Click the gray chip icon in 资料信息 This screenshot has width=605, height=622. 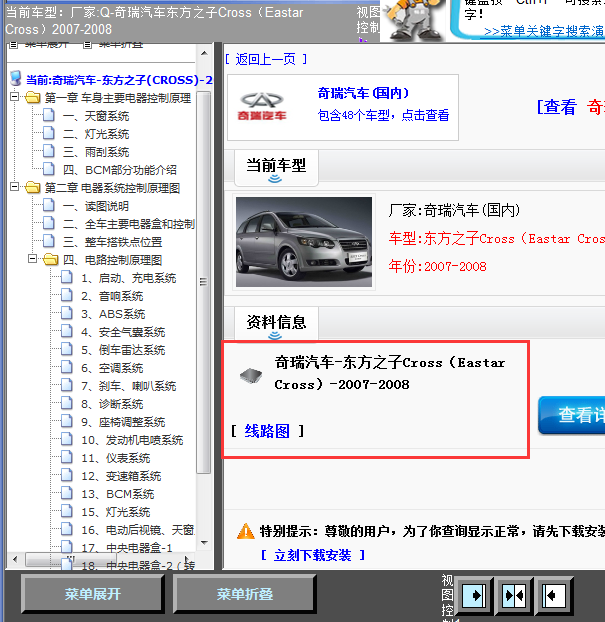click(x=251, y=375)
